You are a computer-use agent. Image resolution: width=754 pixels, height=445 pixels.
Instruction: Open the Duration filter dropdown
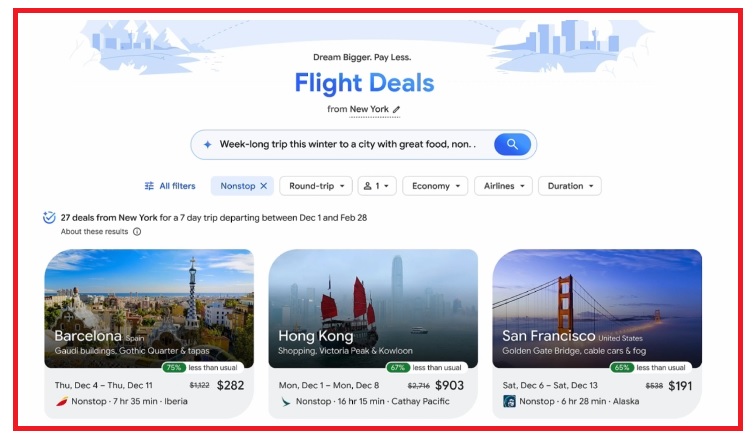[570, 186]
